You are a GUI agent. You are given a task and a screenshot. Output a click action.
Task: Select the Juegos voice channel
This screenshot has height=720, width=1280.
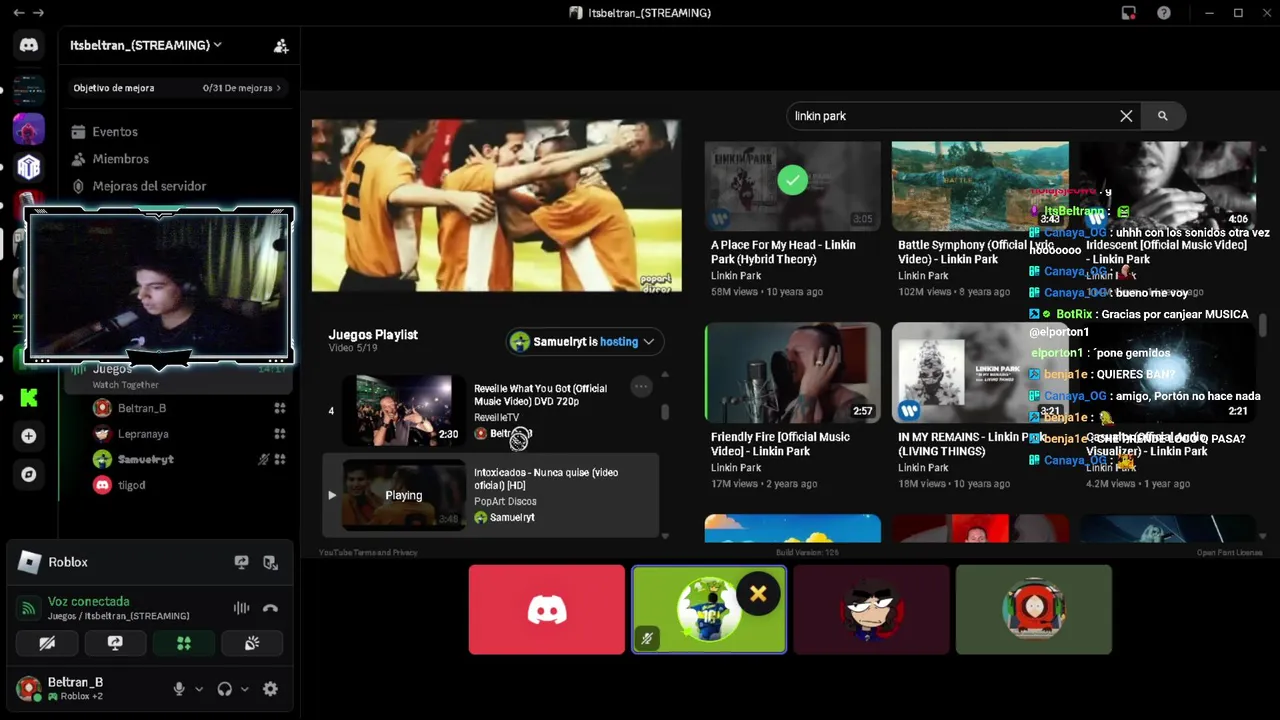pyautogui.click(x=178, y=375)
